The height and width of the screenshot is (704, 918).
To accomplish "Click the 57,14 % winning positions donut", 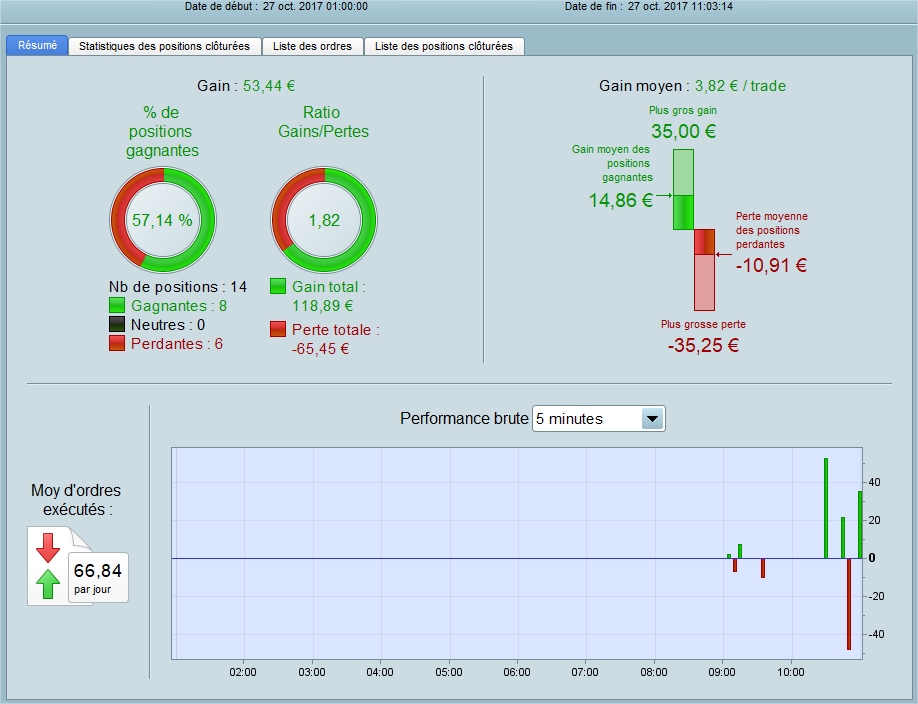I will tap(163, 220).
